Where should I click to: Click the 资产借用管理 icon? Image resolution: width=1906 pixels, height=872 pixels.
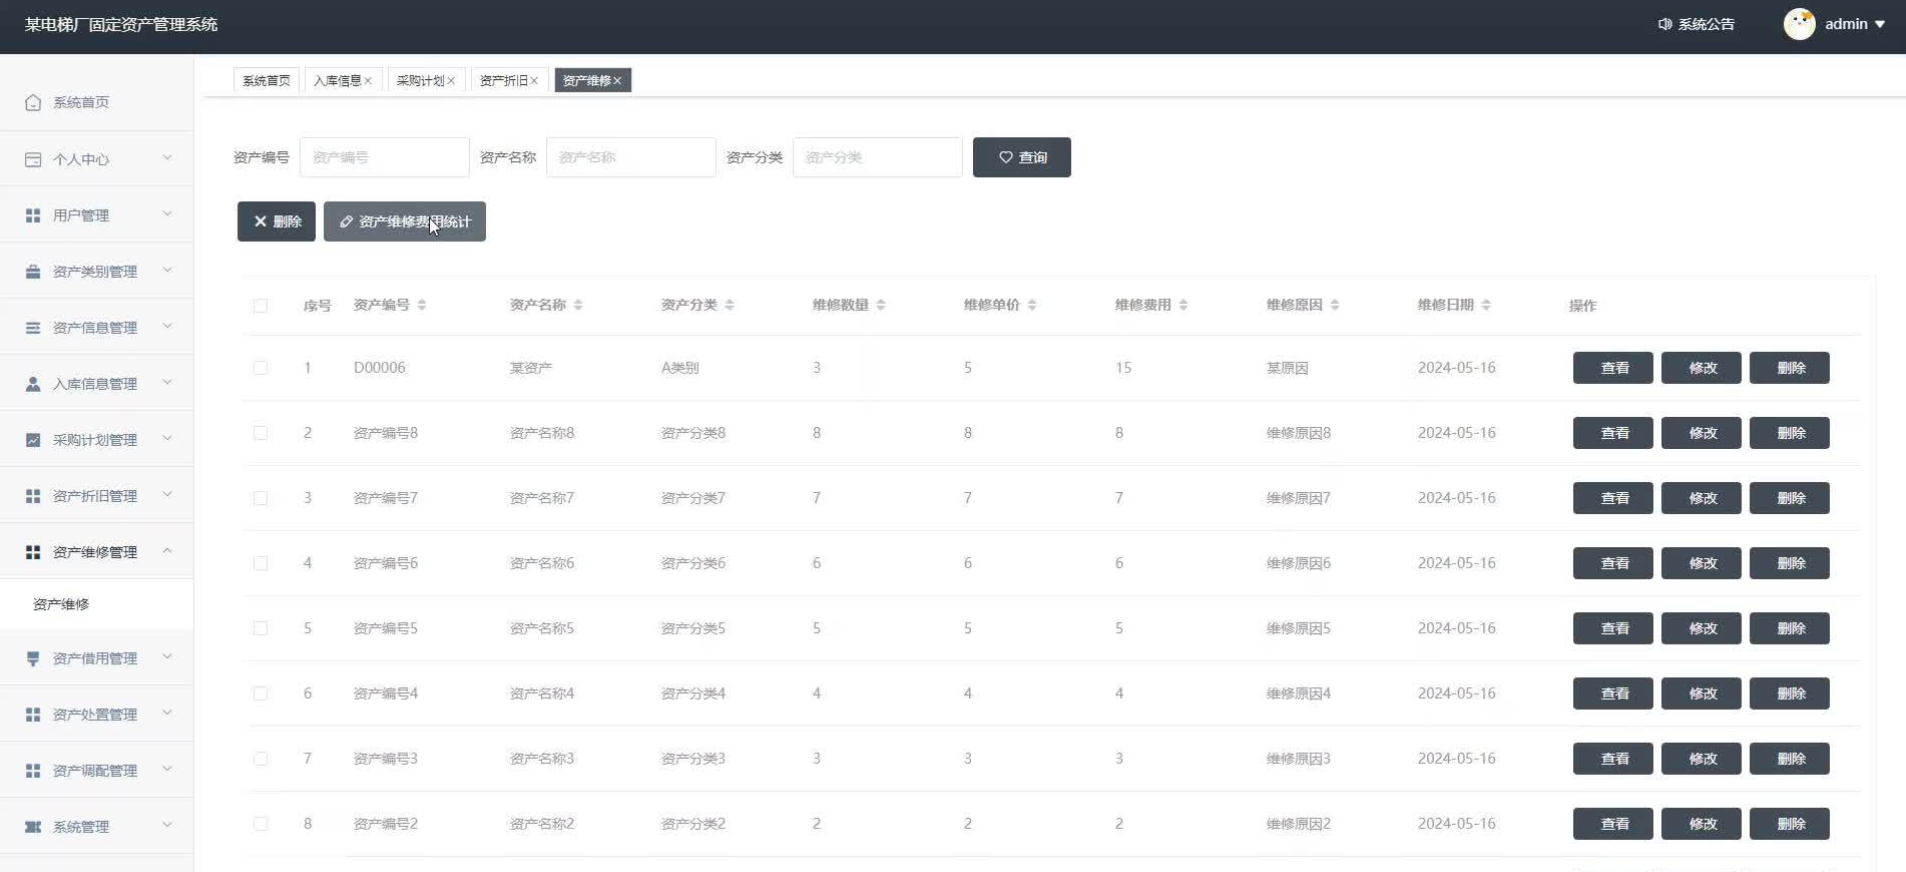coord(33,658)
